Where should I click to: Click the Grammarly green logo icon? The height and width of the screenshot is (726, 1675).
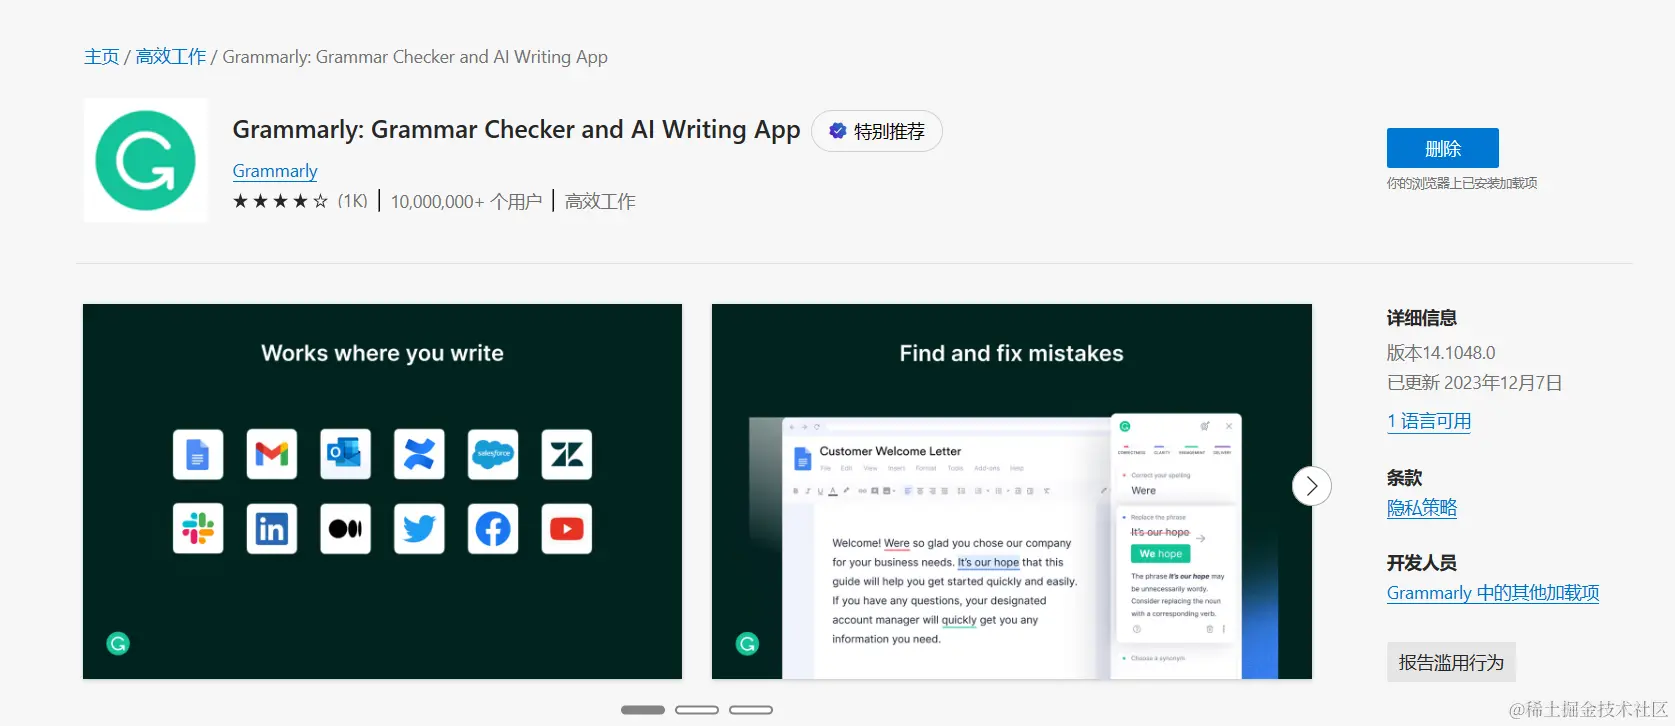click(146, 160)
